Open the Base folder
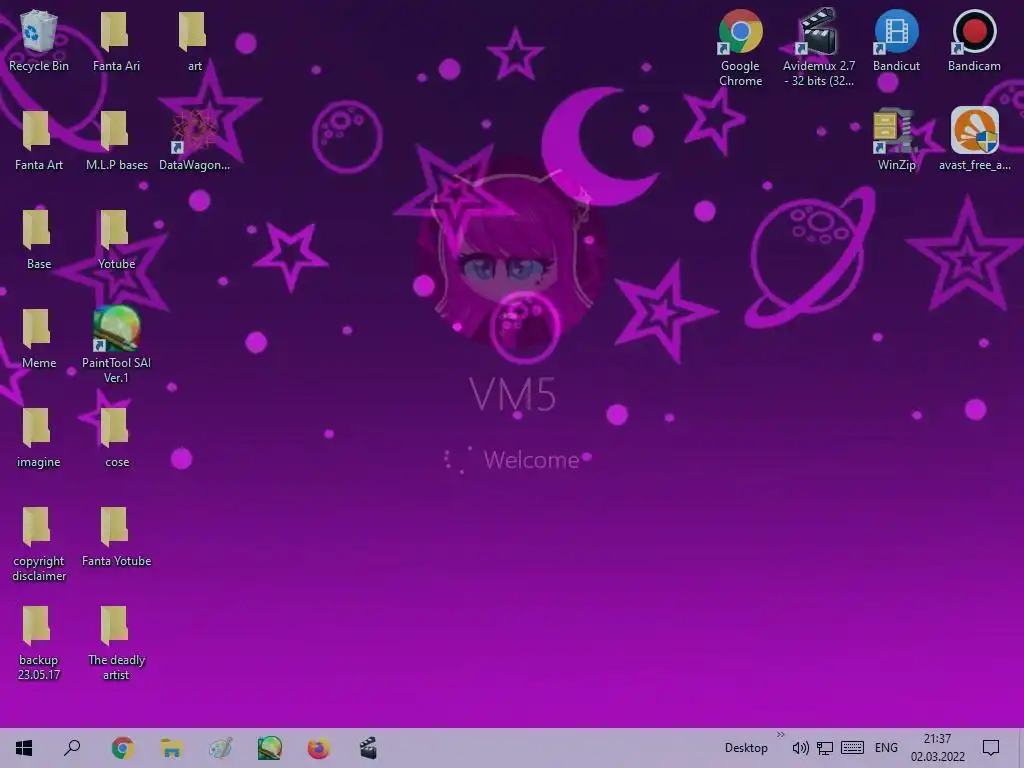The width and height of the screenshot is (1024, 768). click(39, 239)
